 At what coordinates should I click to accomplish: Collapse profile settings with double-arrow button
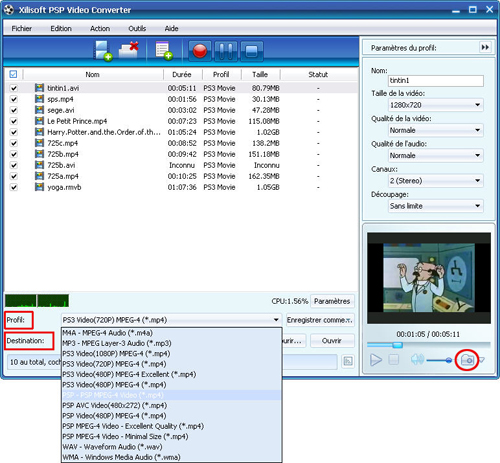[x=485, y=47]
